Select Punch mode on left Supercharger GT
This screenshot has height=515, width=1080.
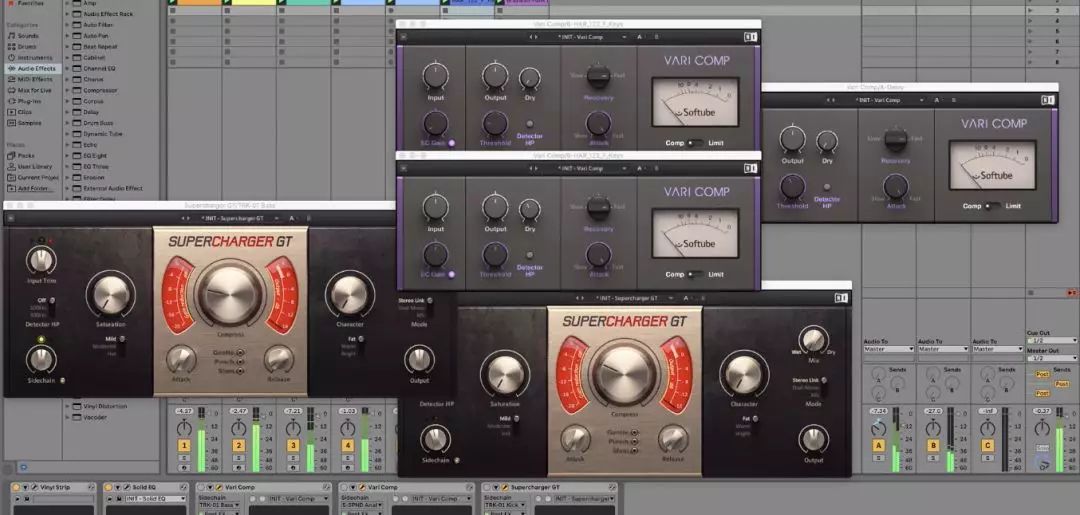tap(240, 361)
